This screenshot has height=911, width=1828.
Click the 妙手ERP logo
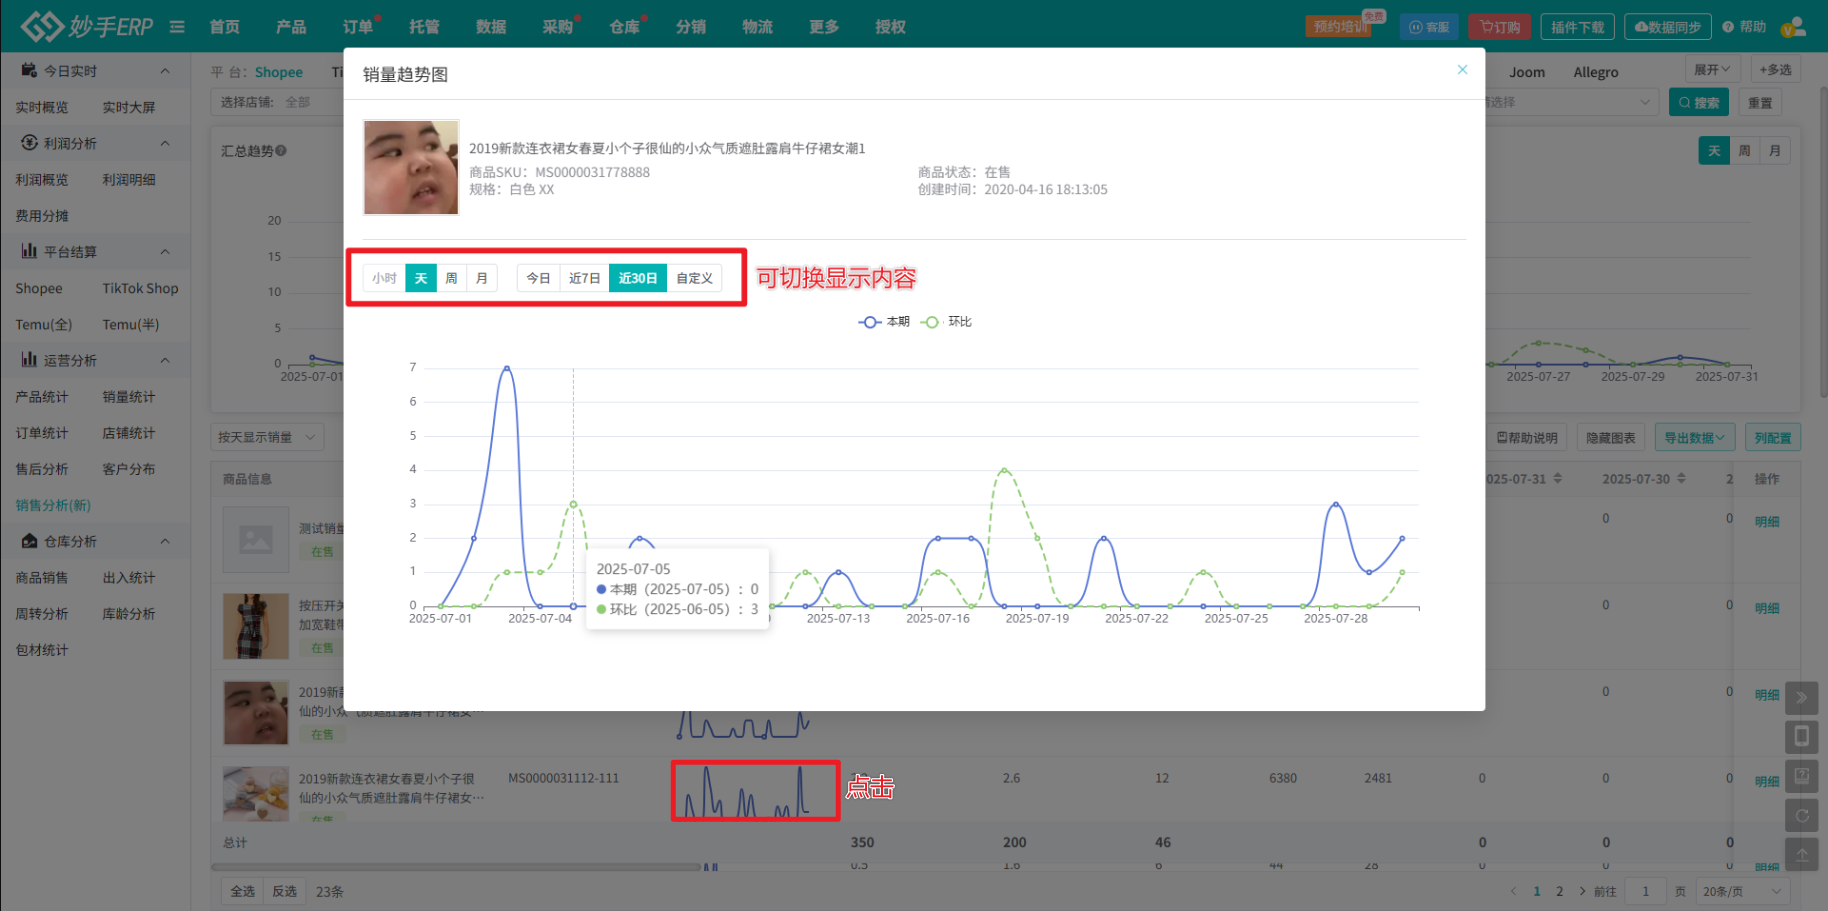point(87,26)
